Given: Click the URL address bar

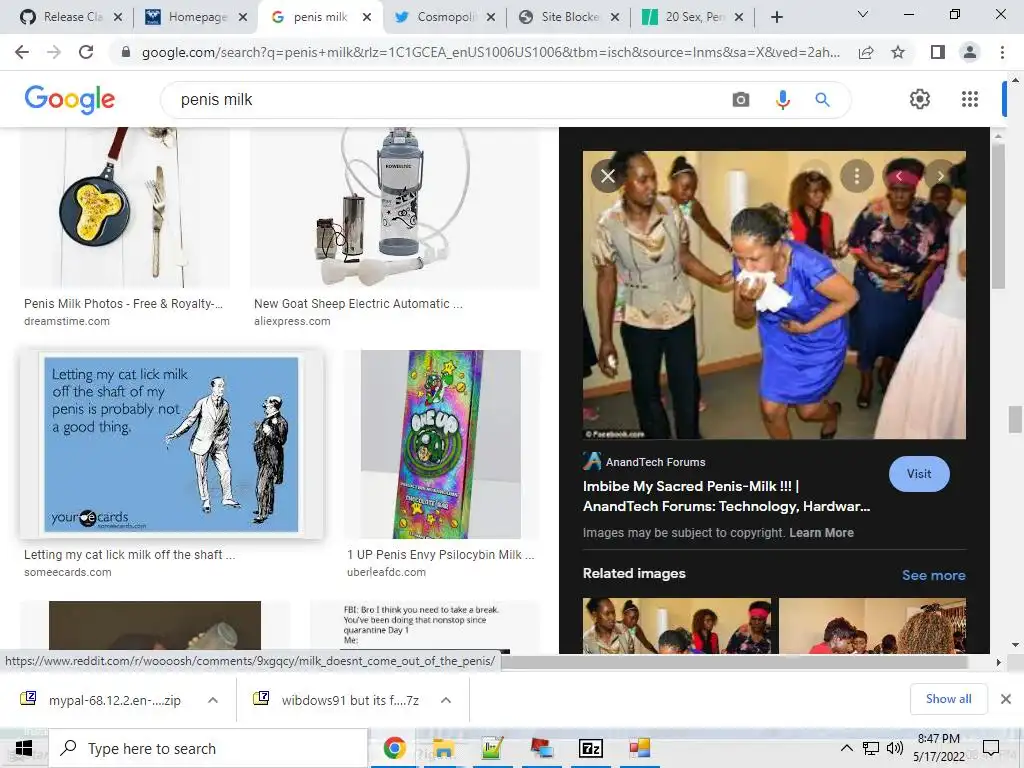Looking at the screenshot, I should point(490,52).
